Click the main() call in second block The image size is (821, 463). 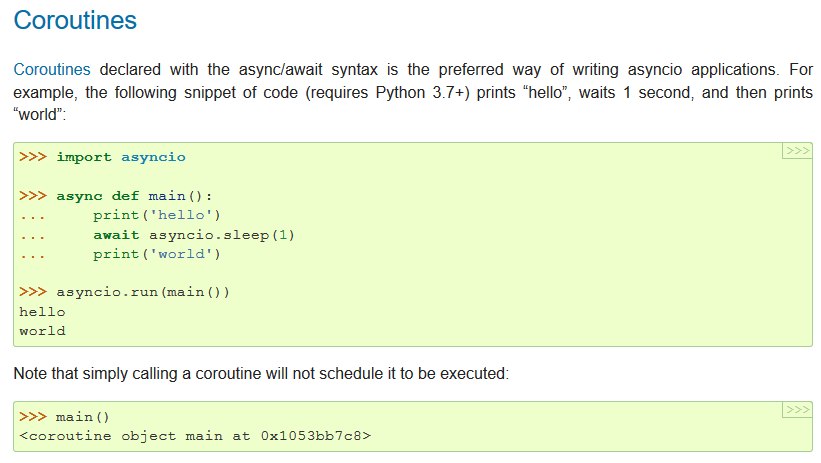click(x=82, y=417)
